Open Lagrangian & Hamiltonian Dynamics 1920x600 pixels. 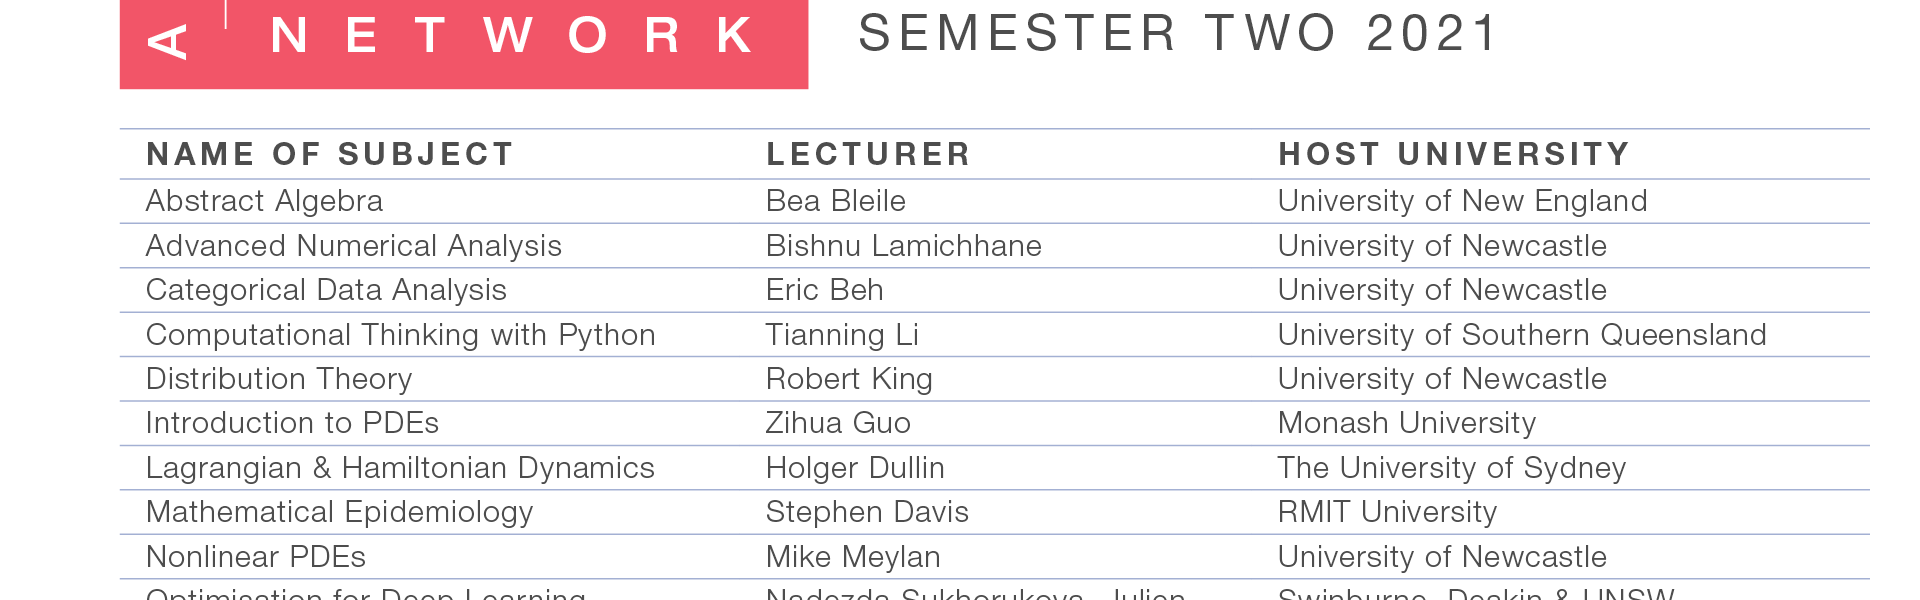point(400,468)
